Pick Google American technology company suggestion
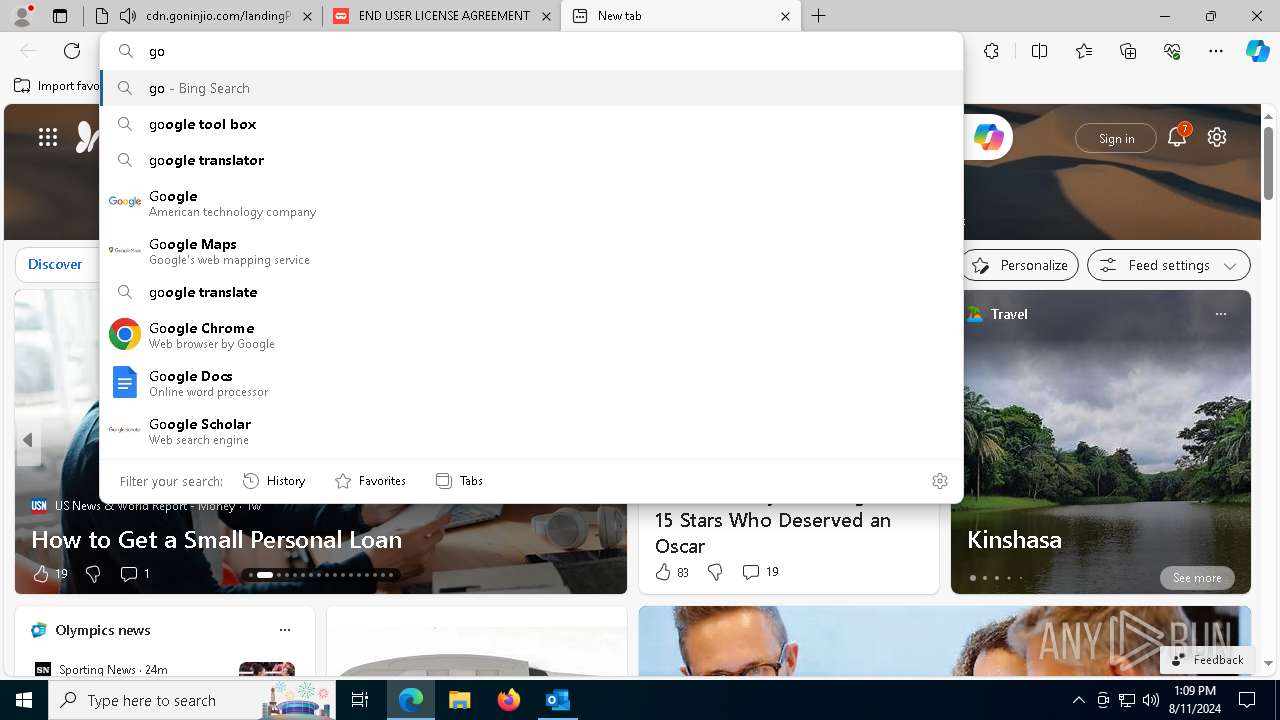This screenshot has height=720, width=1280. tap(531, 203)
